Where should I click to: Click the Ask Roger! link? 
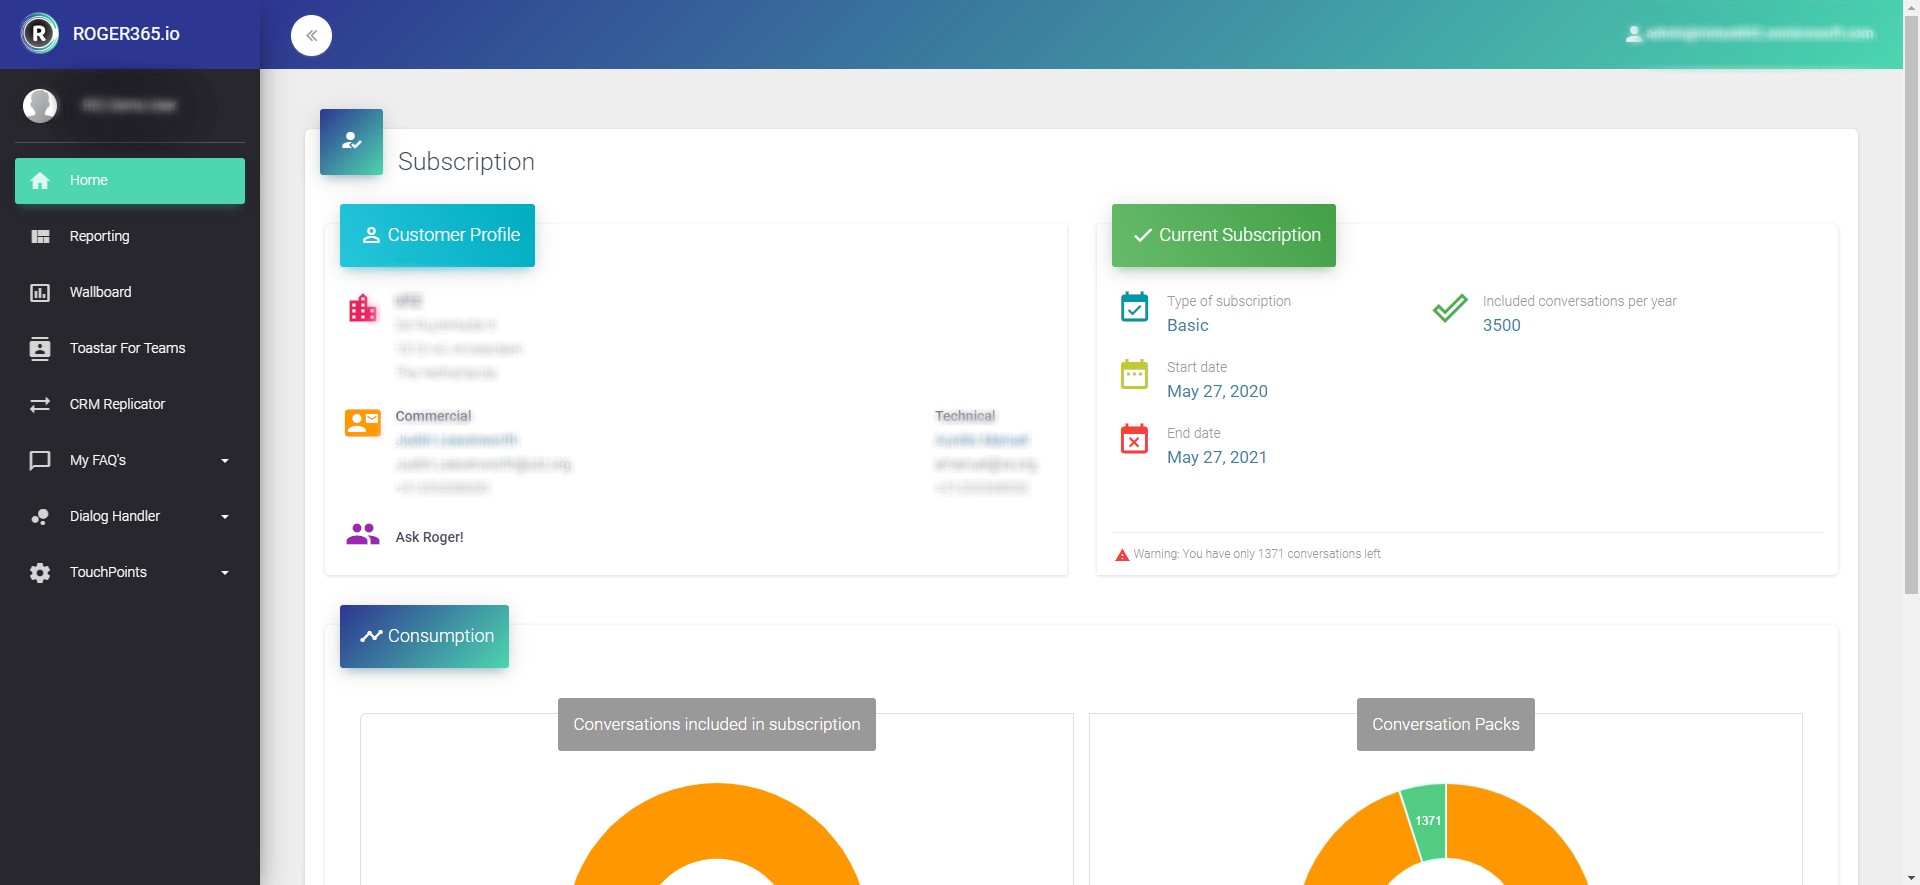(429, 537)
